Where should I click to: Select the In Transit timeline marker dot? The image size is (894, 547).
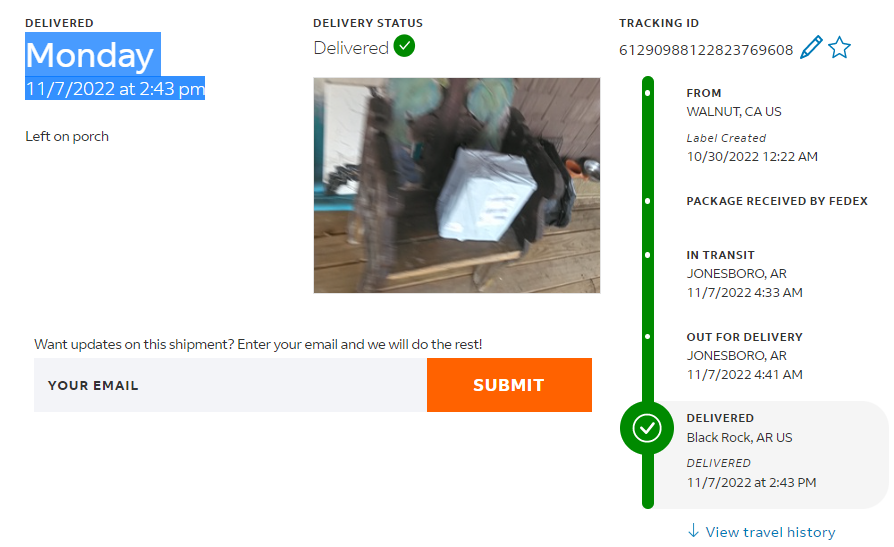tap(648, 255)
